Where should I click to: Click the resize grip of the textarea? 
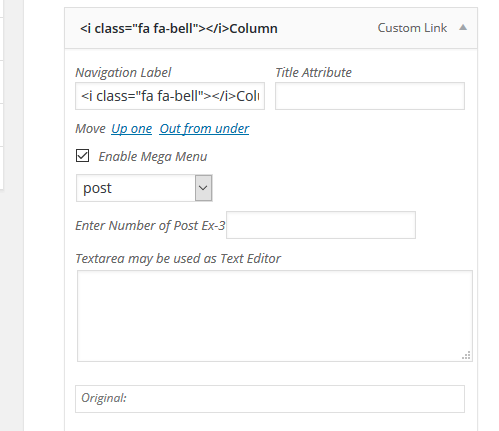466,355
